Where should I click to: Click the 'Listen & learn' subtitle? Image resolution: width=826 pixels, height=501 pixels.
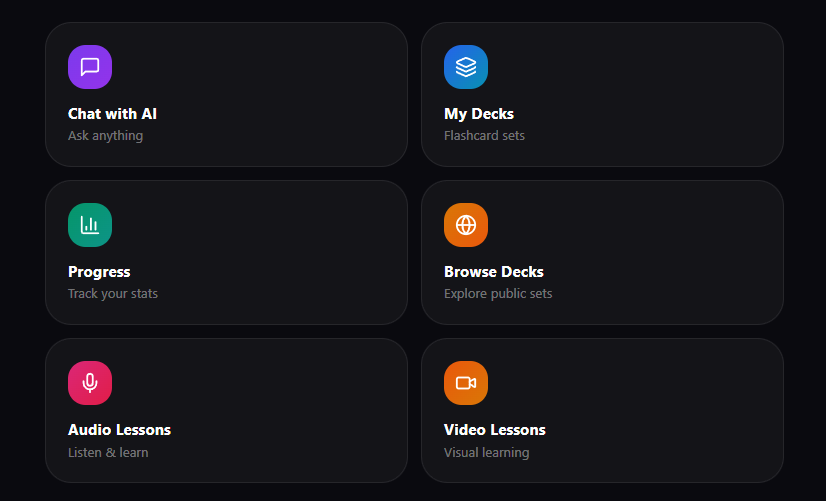point(108,452)
